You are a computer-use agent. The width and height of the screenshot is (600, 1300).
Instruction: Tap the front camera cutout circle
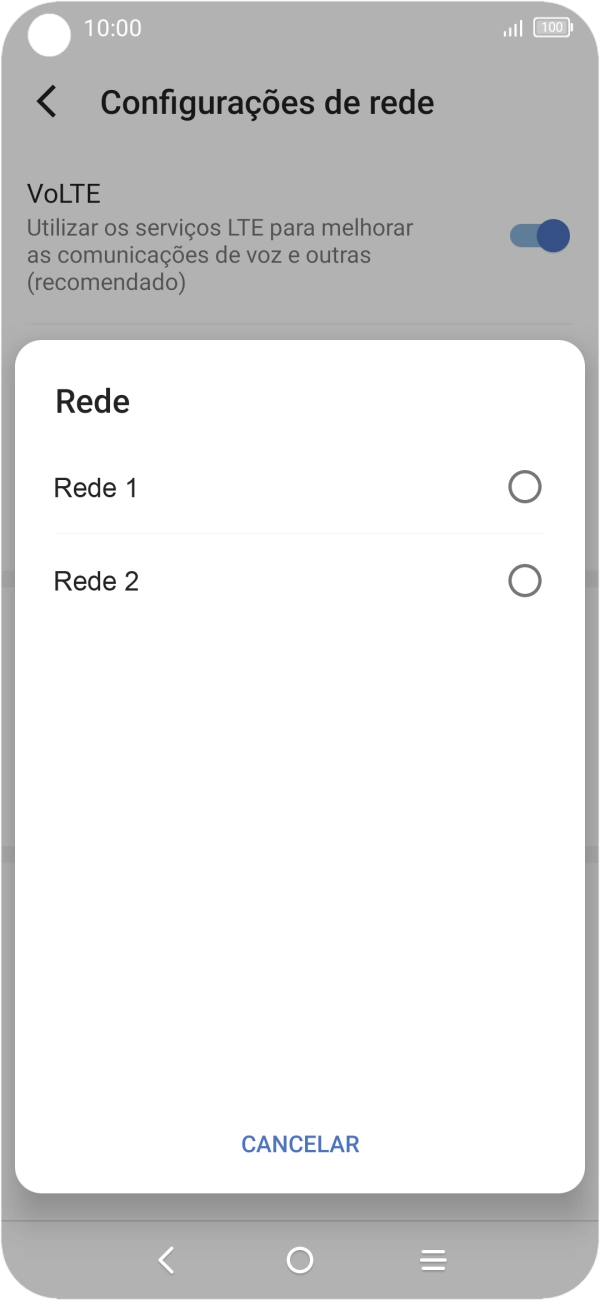tap(49, 36)
